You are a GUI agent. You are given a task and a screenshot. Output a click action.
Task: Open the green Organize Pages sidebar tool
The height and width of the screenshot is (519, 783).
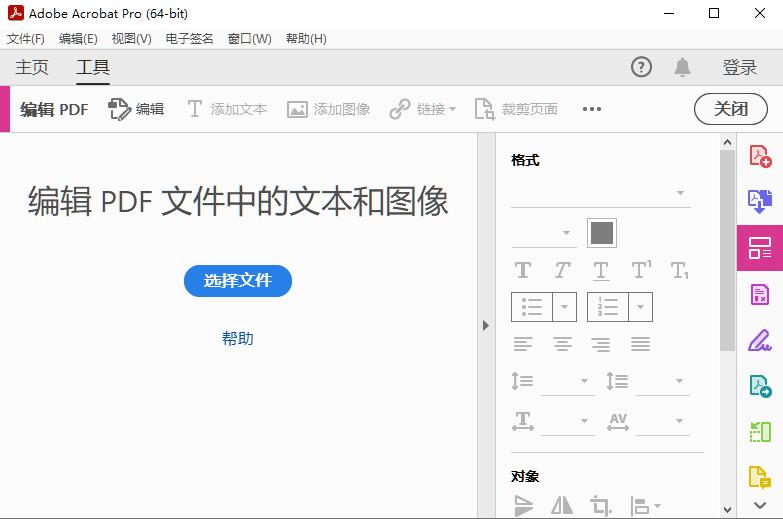(760, 432)
